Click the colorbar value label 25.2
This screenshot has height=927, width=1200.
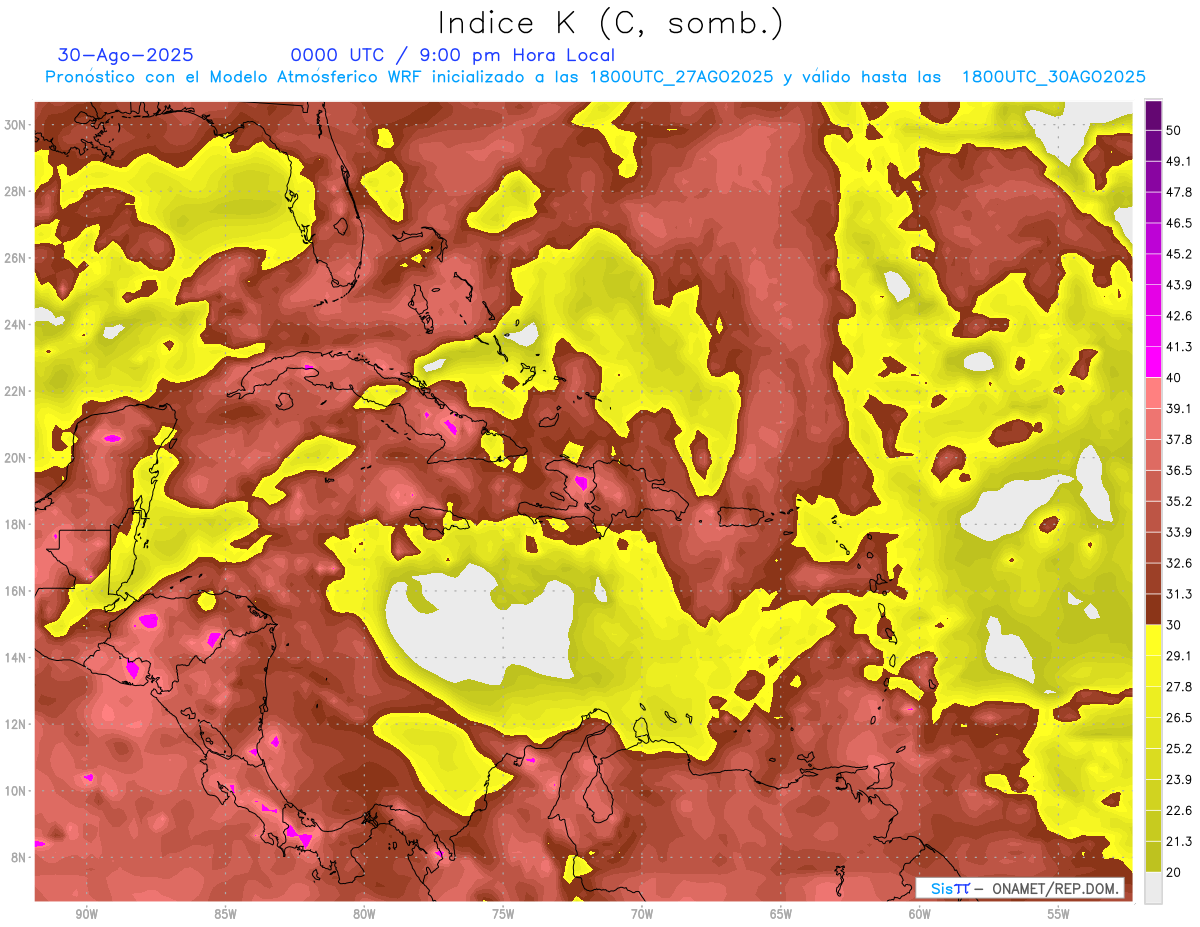[1179, 749]
